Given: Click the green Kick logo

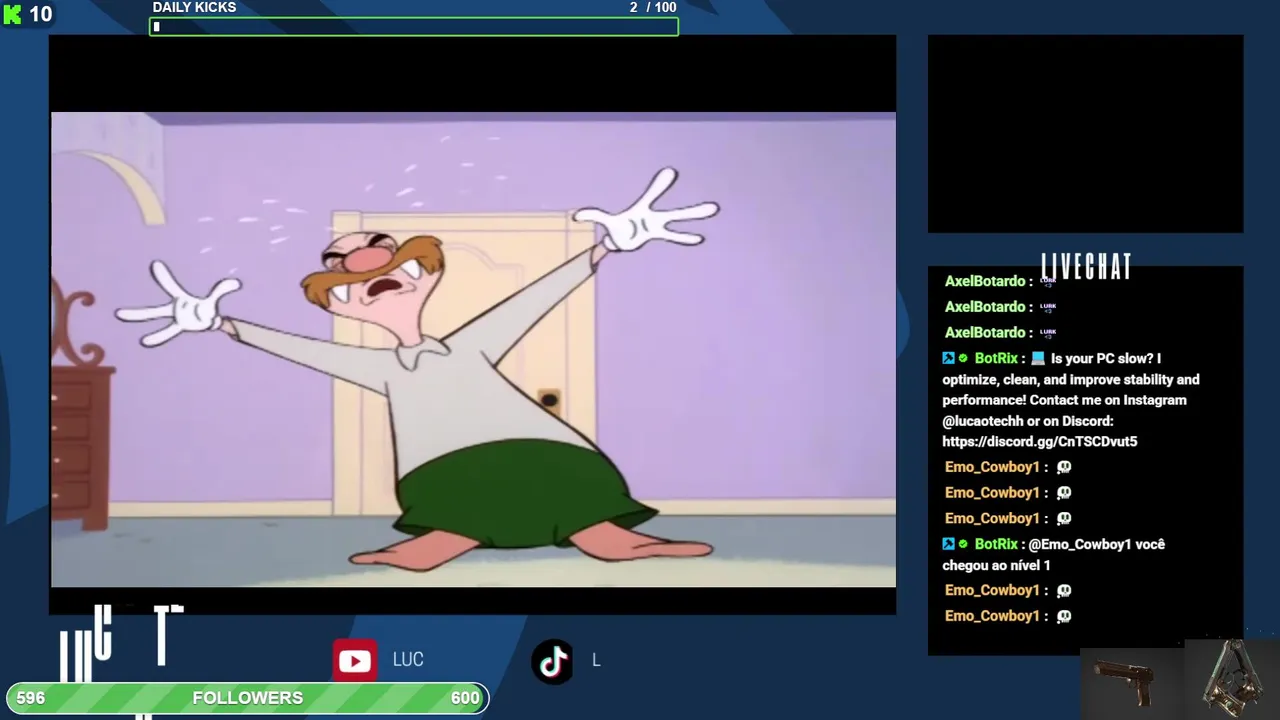Looking at the screenshot, I should click(12, 14).
